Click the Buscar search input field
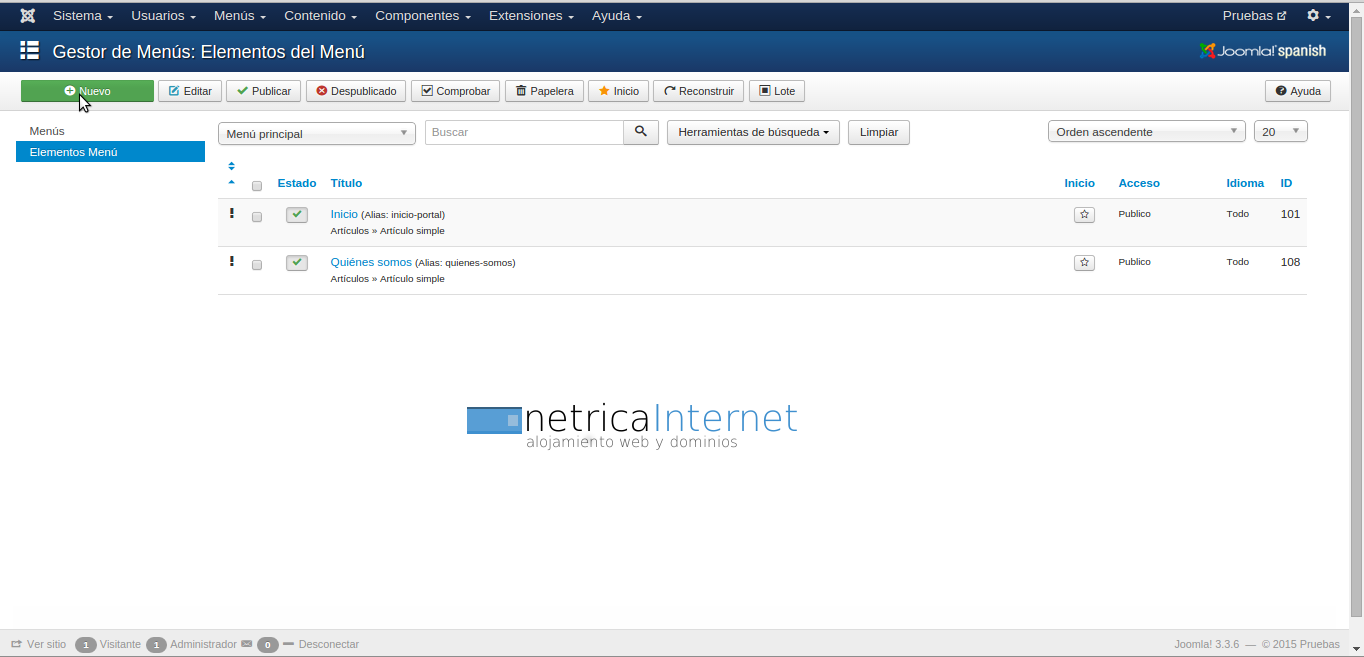Viewport: 1364px width, 657px height. click(x=524, y=132)
